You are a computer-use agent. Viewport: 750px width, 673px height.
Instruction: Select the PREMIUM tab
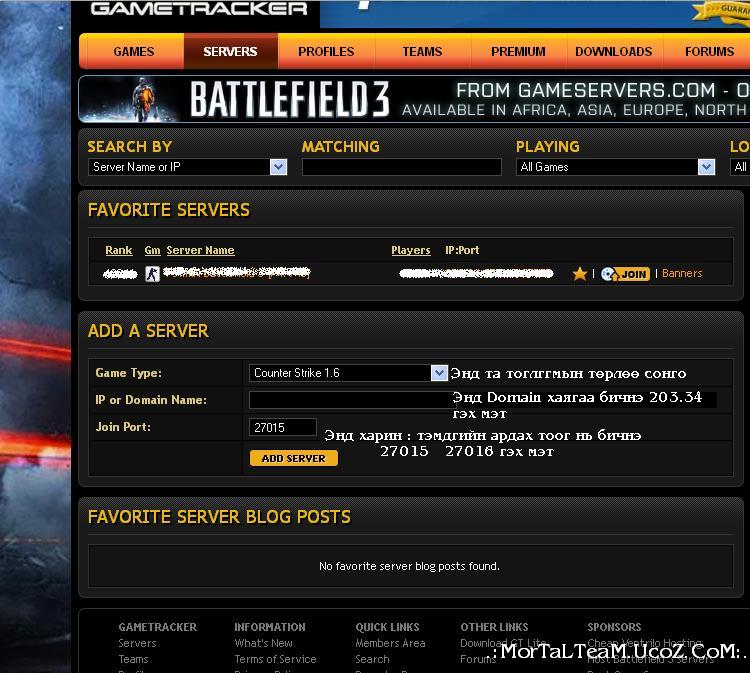518,52
